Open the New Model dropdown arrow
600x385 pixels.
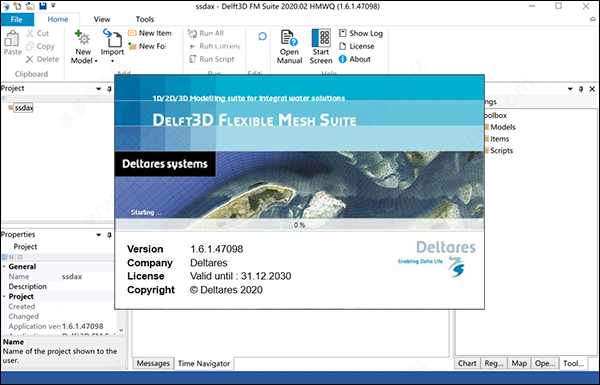[x=96, y=61]
